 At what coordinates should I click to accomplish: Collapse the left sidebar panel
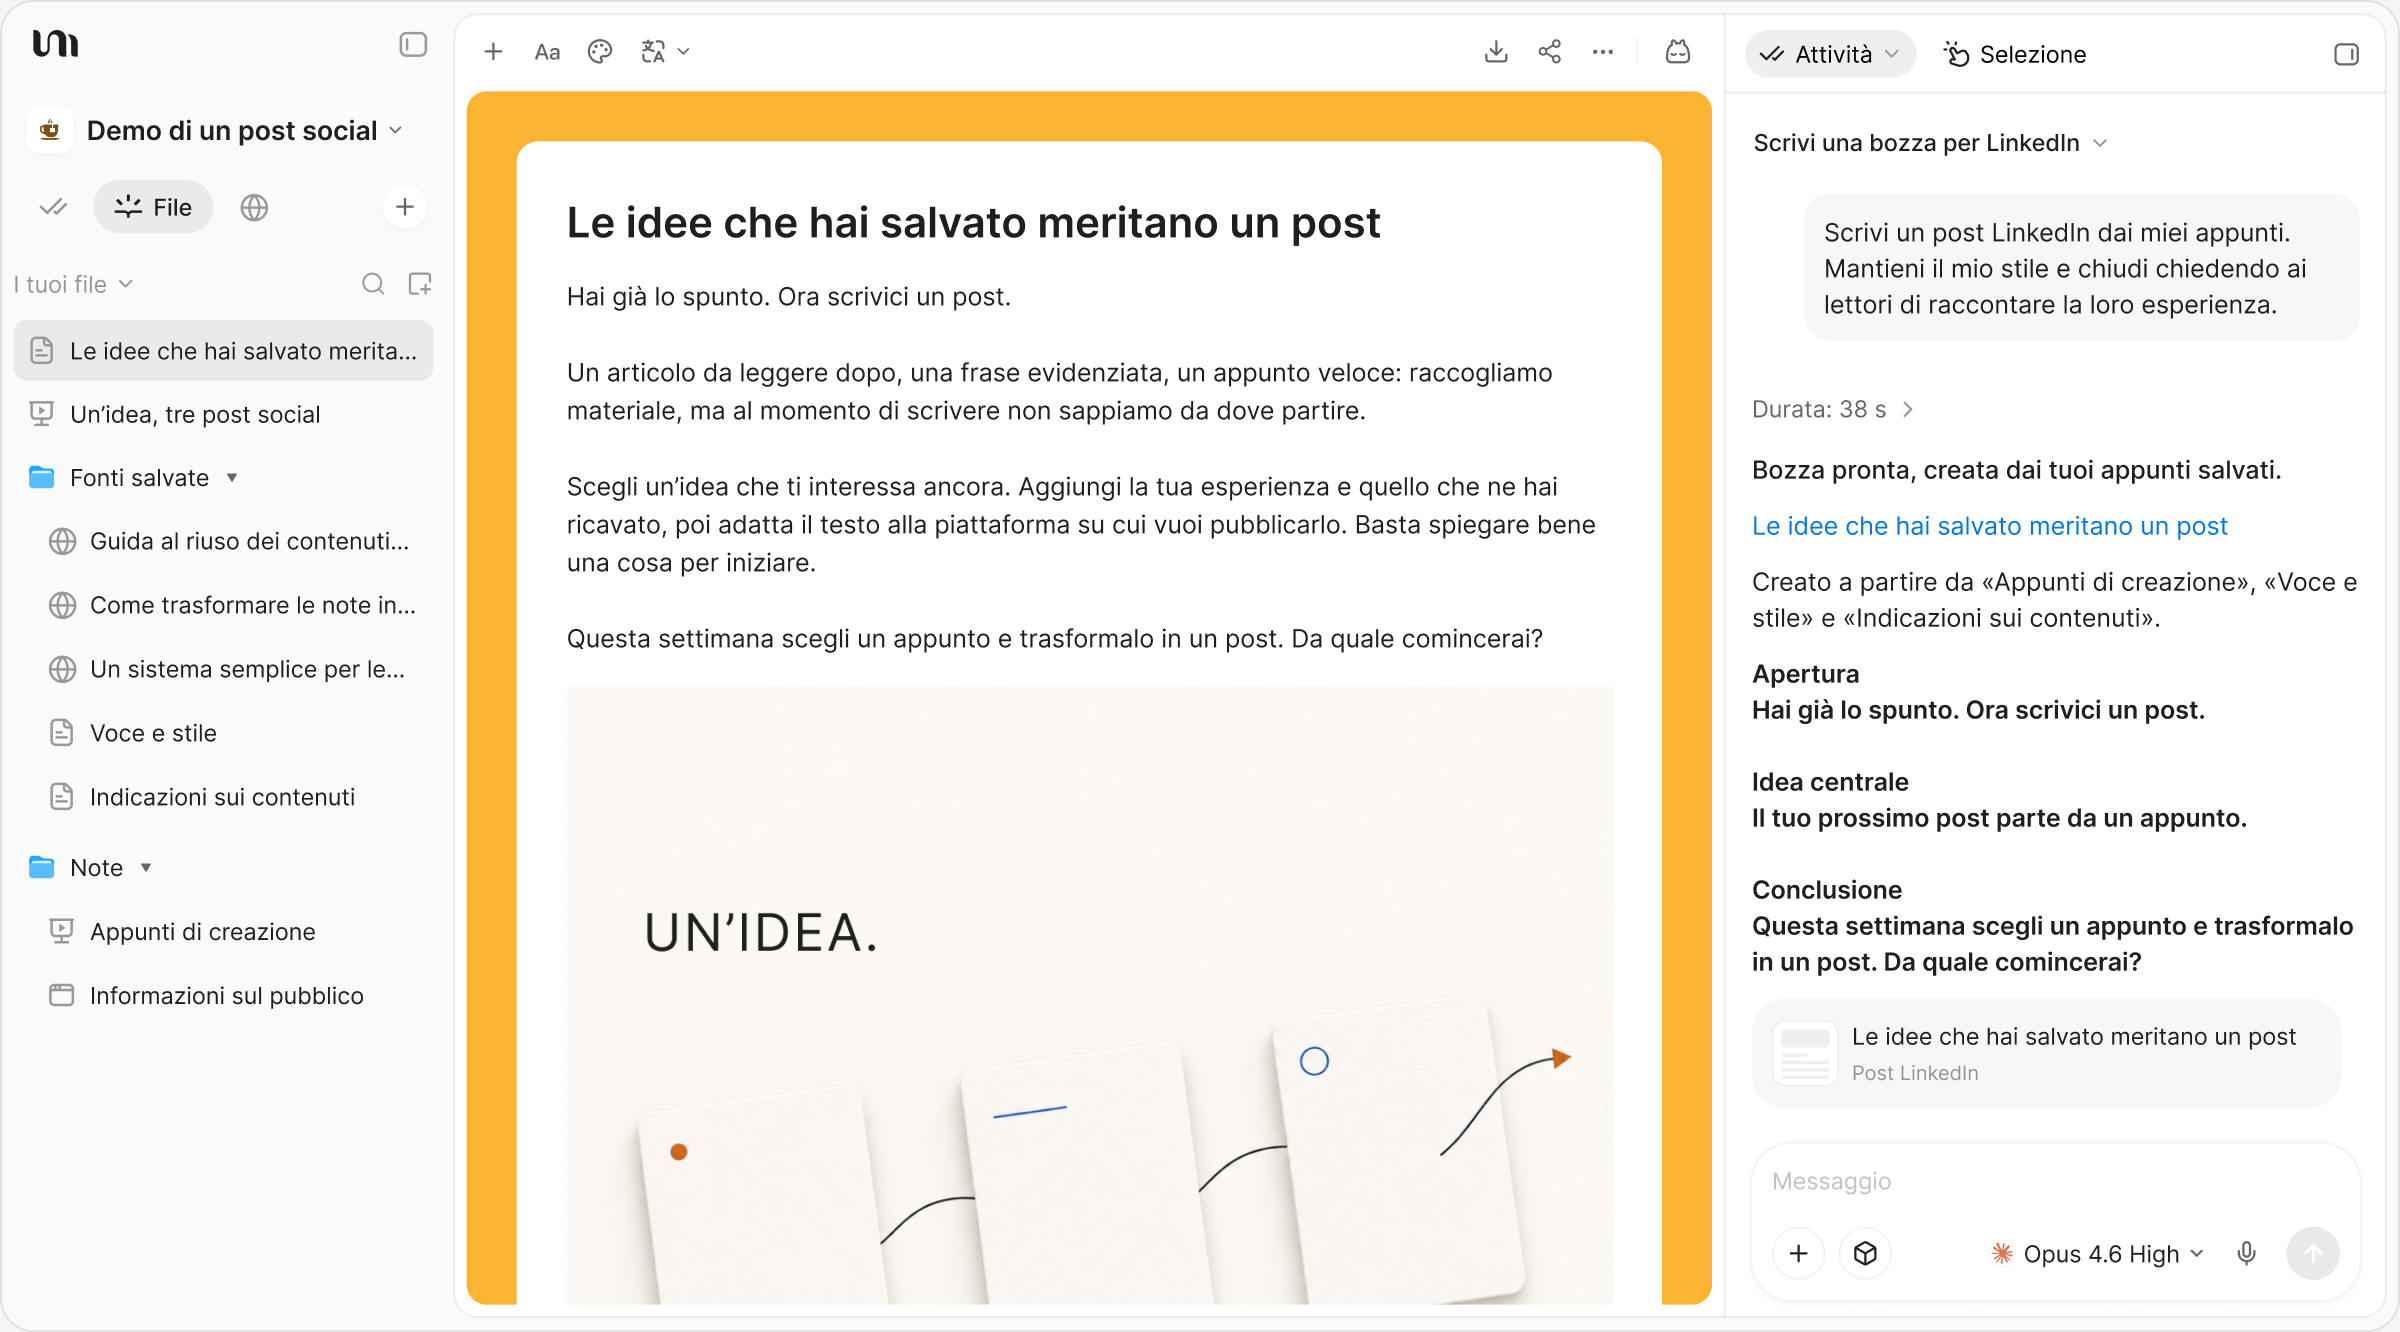pyautogui.click(x=413, y=45)
